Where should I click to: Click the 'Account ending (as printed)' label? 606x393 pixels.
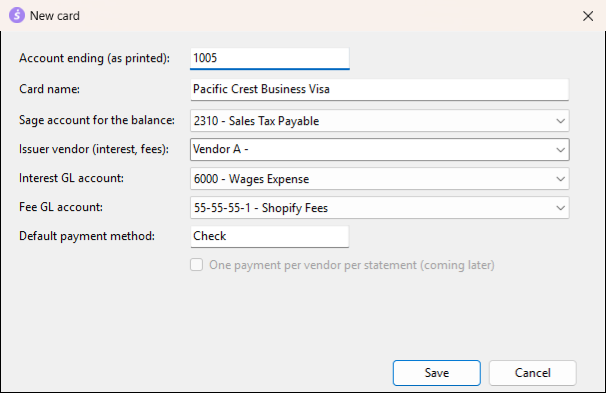tap(95, 58)
